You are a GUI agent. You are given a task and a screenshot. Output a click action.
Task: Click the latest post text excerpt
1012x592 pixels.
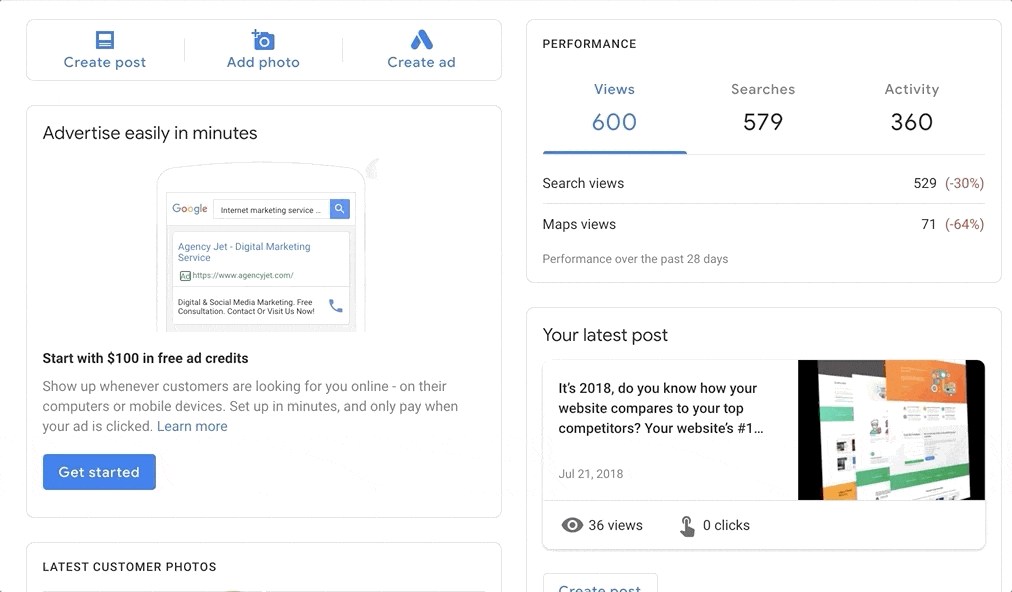coord(661,408)
